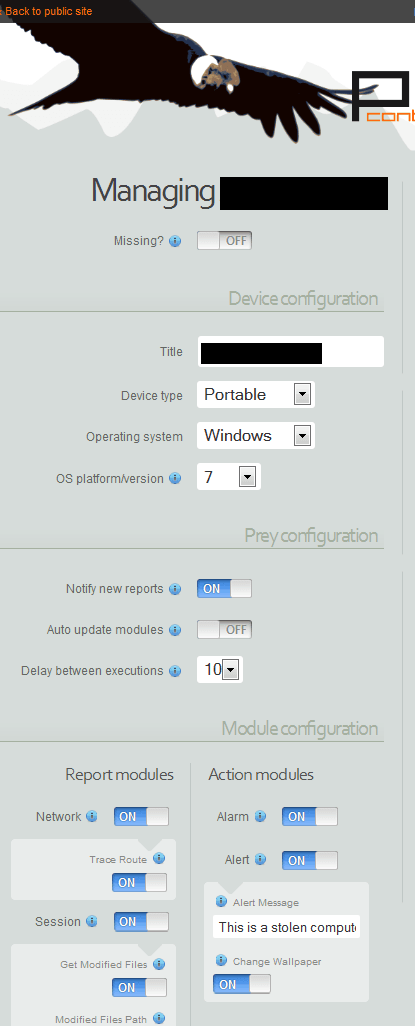Disable the Alarm action module
This screenshot has width=415, height=1026.
[x=310, y=817]
